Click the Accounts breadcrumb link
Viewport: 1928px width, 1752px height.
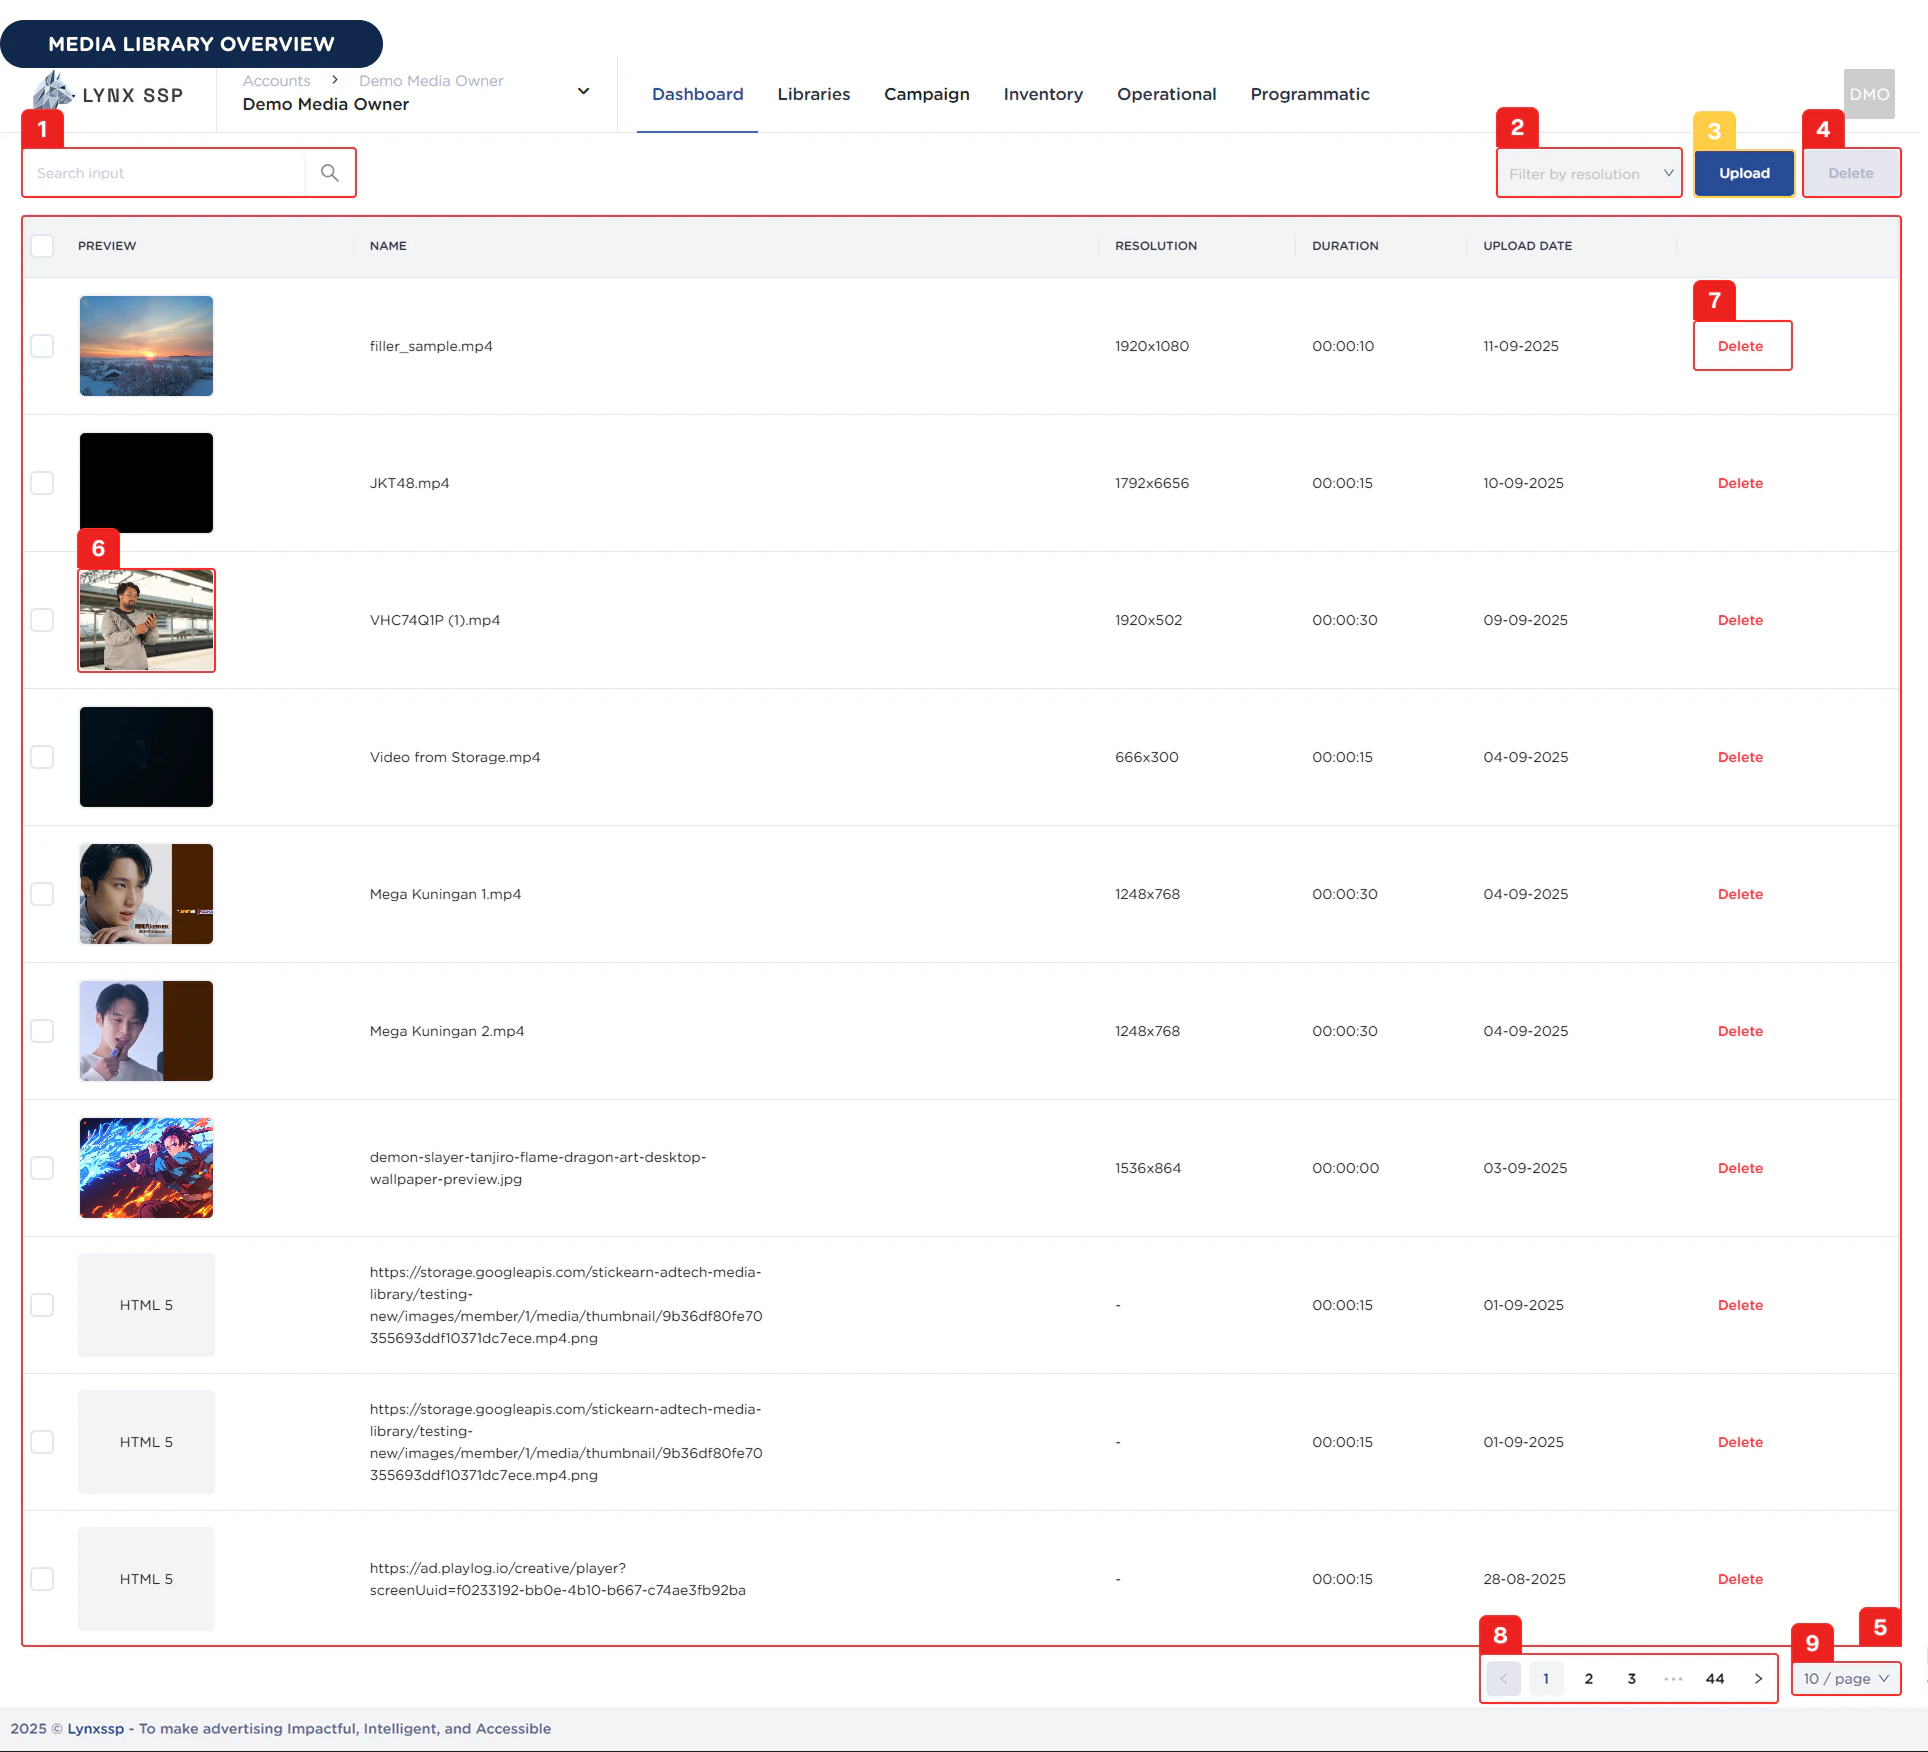(277, 80)
